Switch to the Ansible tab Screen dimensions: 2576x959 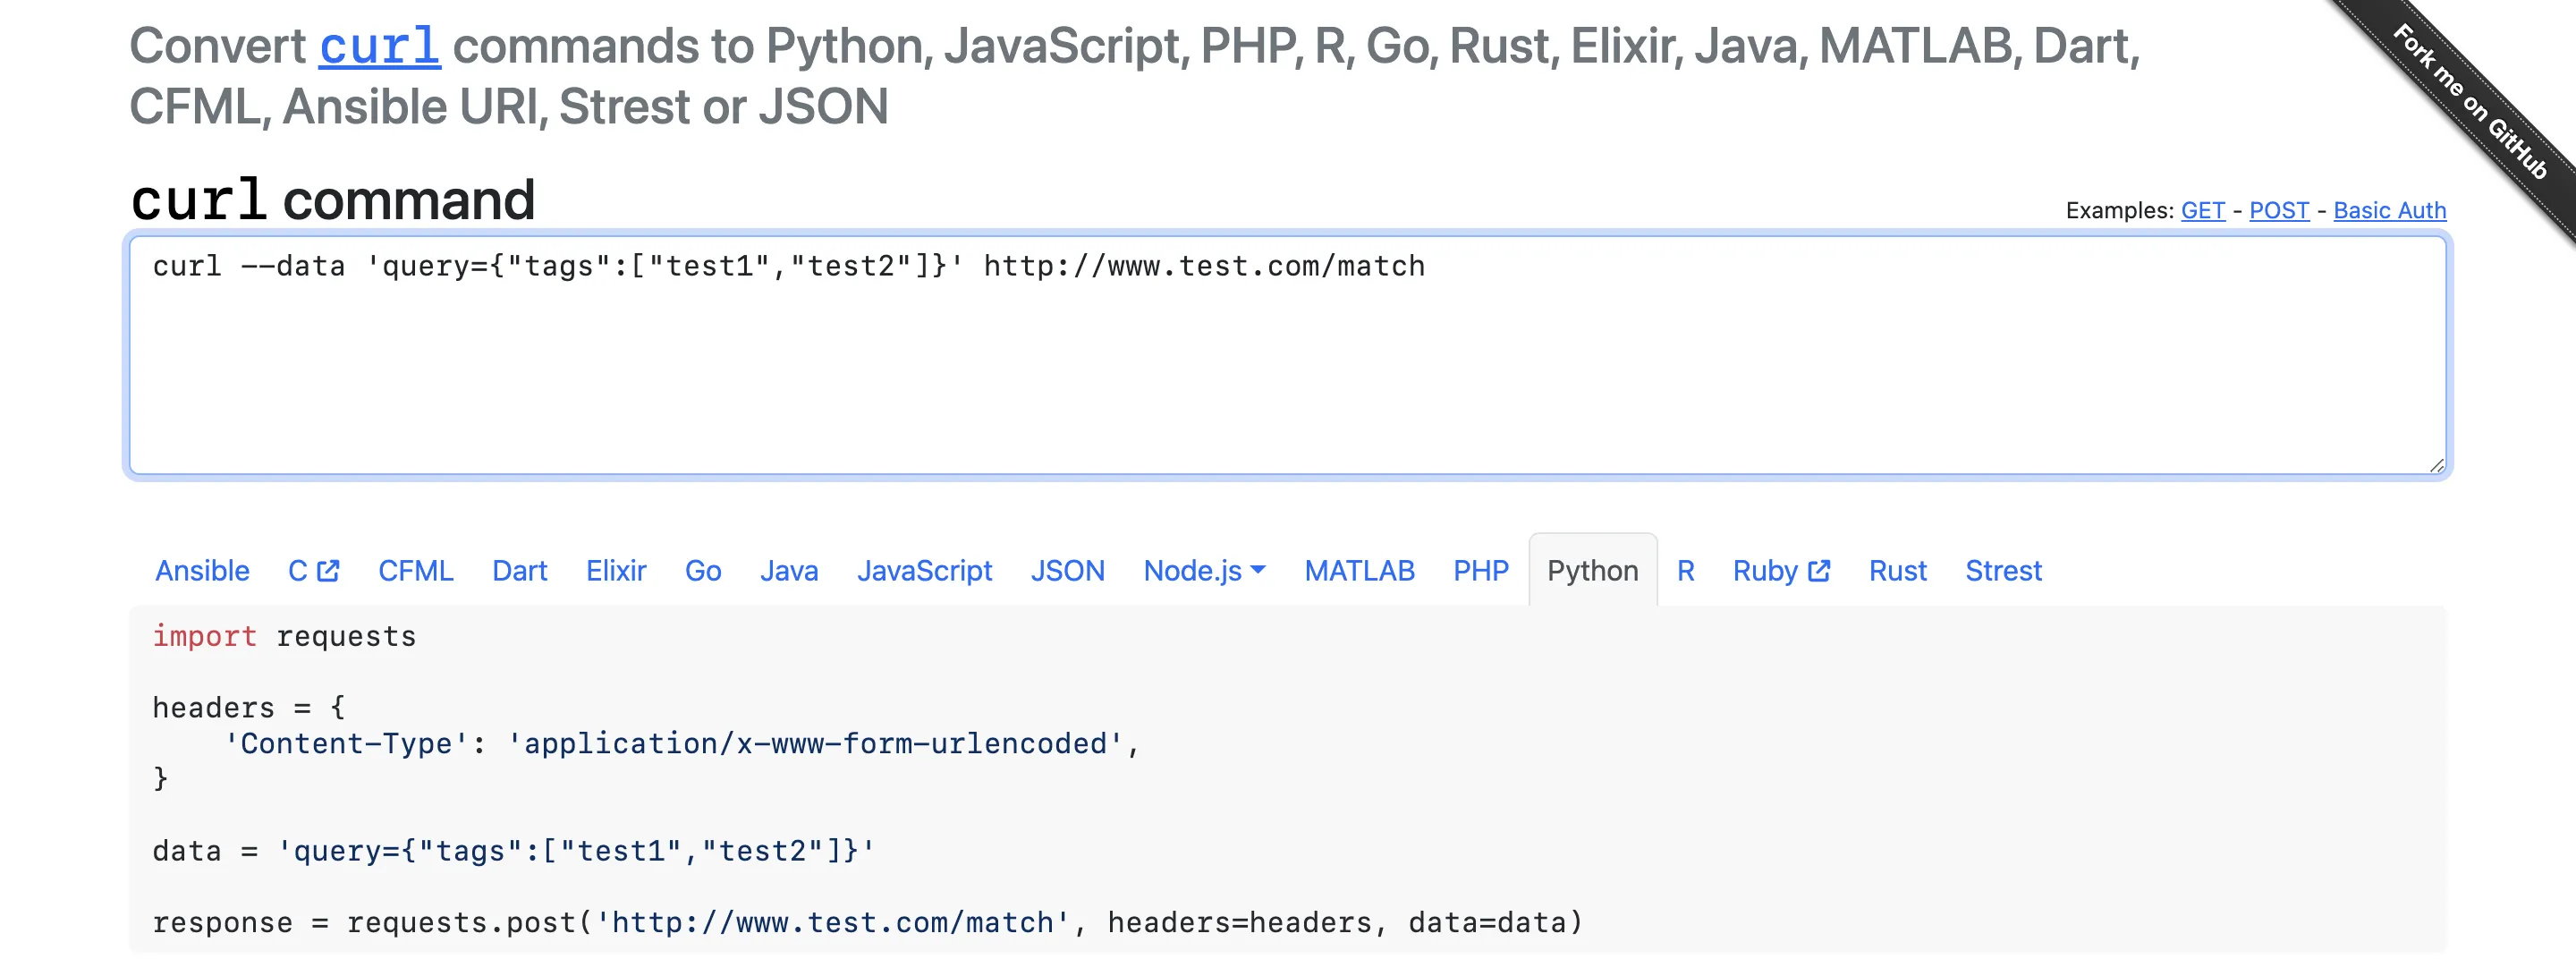coord(202,570)
